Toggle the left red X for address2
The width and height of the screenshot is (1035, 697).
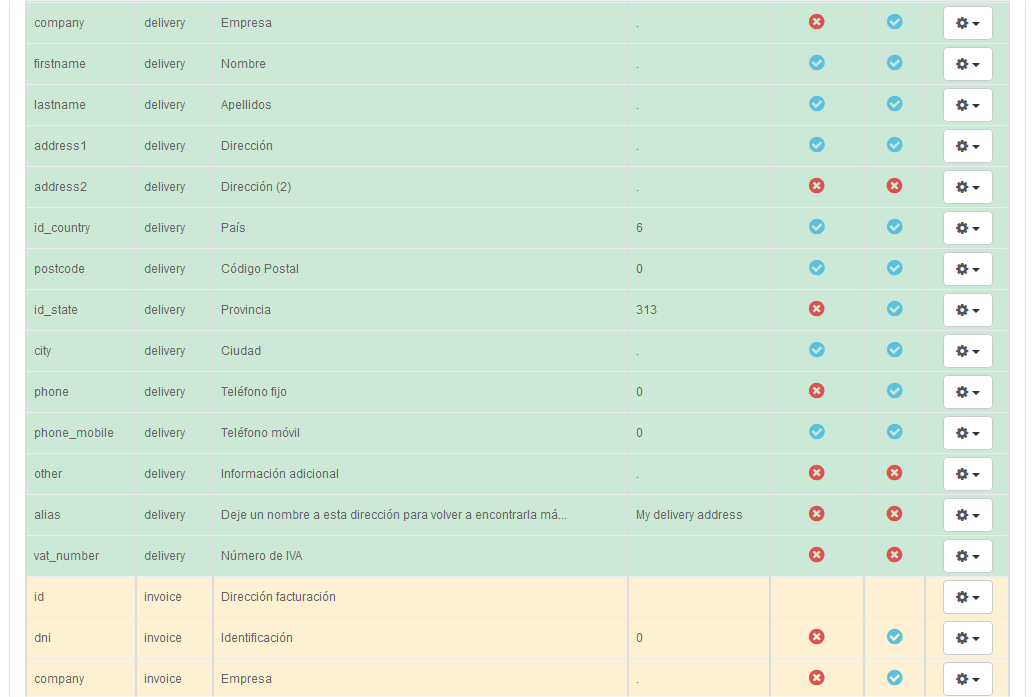pyautogui.click(x=816, y=186)
